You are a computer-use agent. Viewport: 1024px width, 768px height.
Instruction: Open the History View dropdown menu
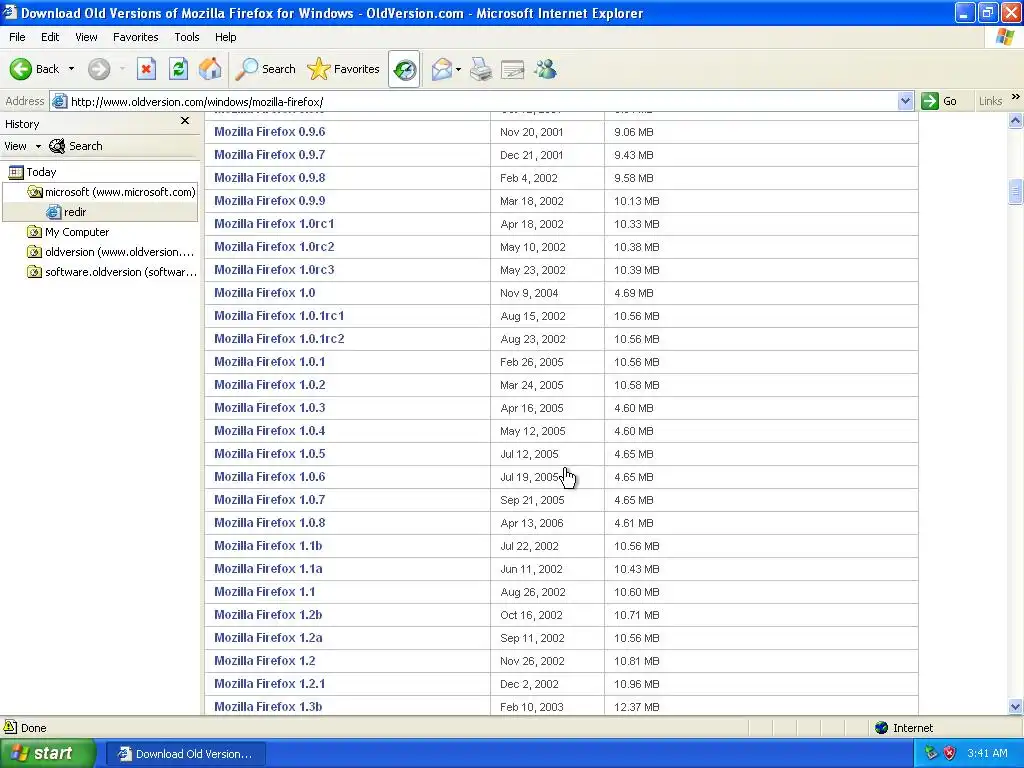pyautogui.click(x=22, y=146)
